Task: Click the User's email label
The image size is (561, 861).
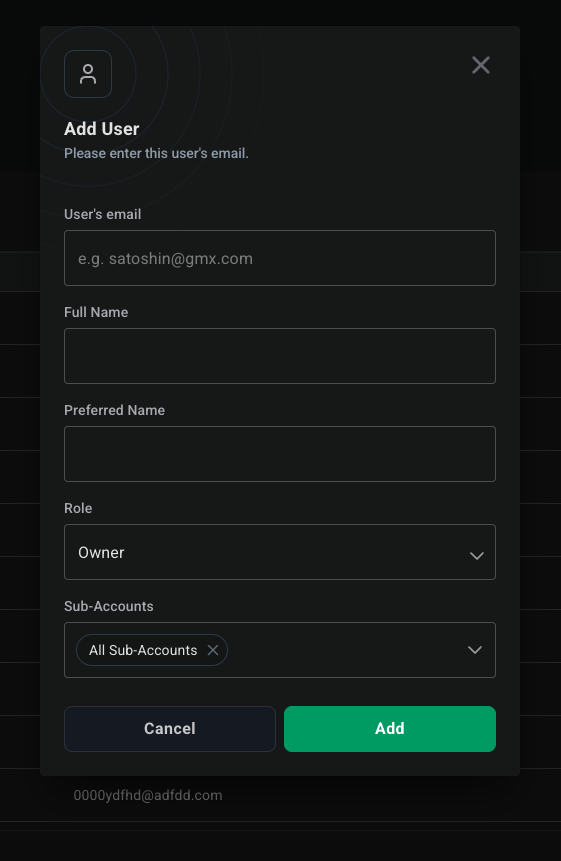Action: pos(103,214)
